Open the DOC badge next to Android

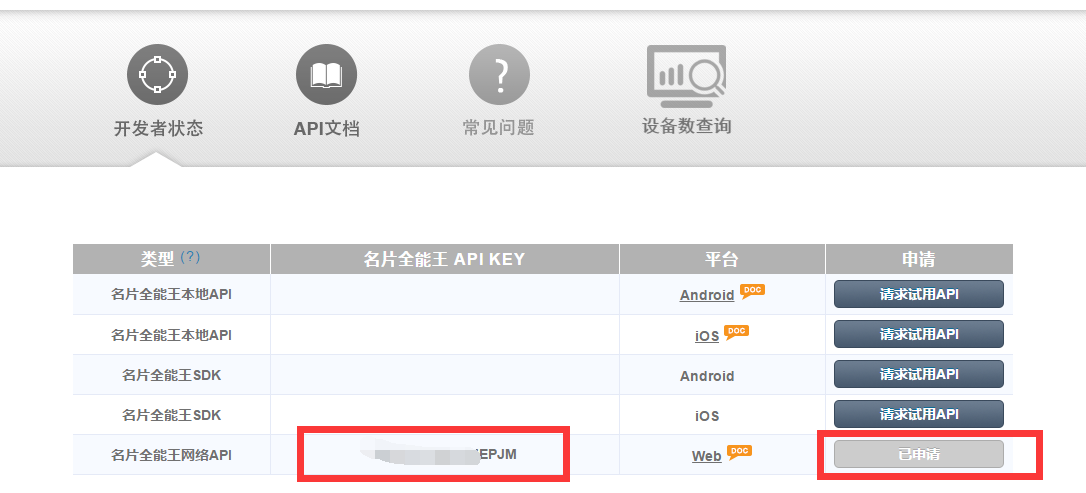point(752,292)
